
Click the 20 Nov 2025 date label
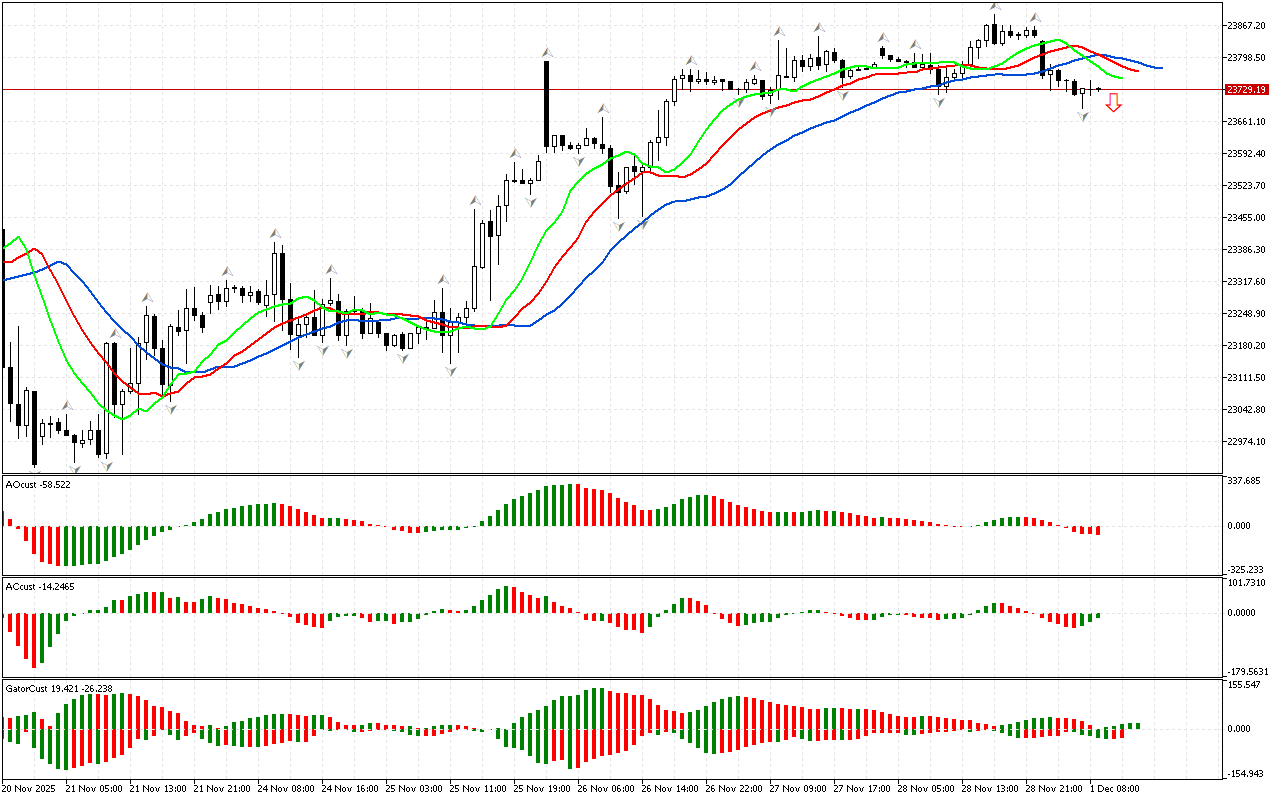click(x=30, y=788)
